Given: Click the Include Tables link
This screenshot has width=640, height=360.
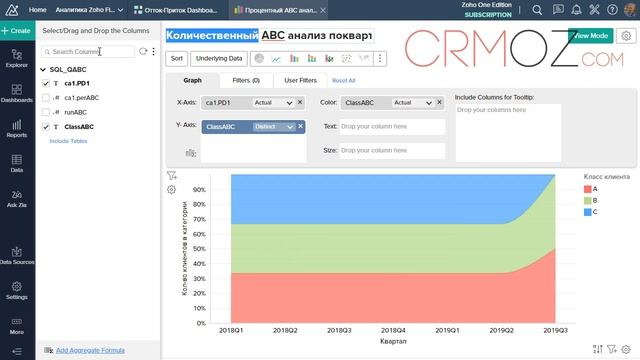Looking at the screenshot, I should click(x=68, y=141).
